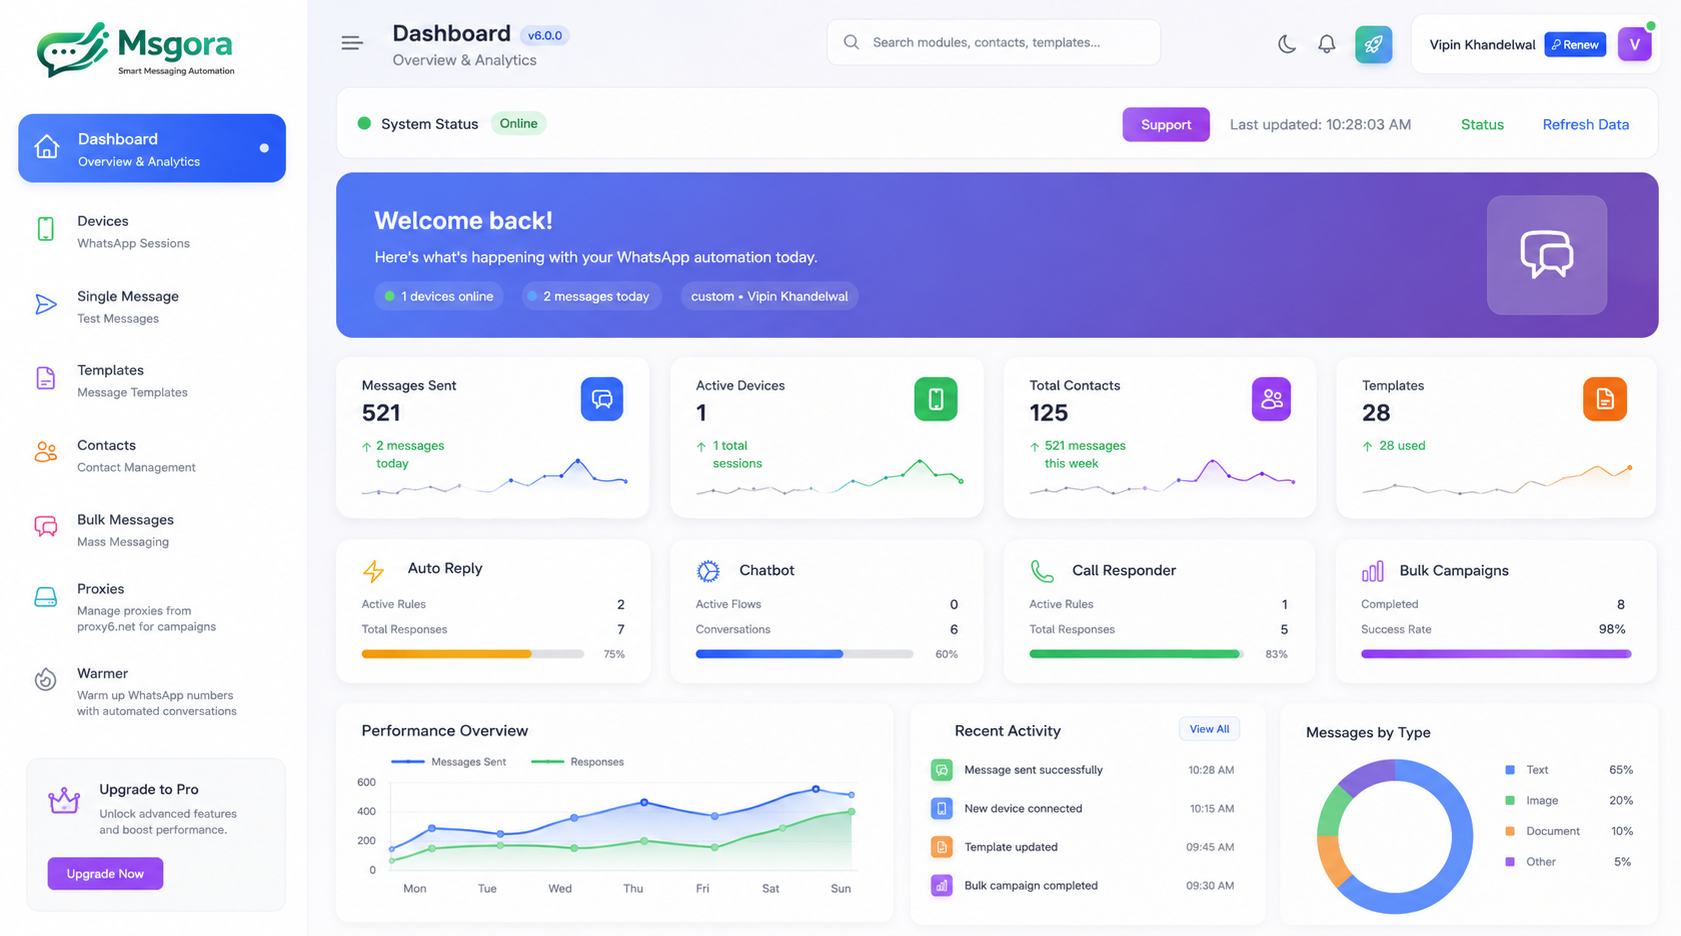The height and width of the screenshot is (936, 1681).
Task: Click custom • Vipin Khandelwal chip
Action: click(x=769, y=296)
